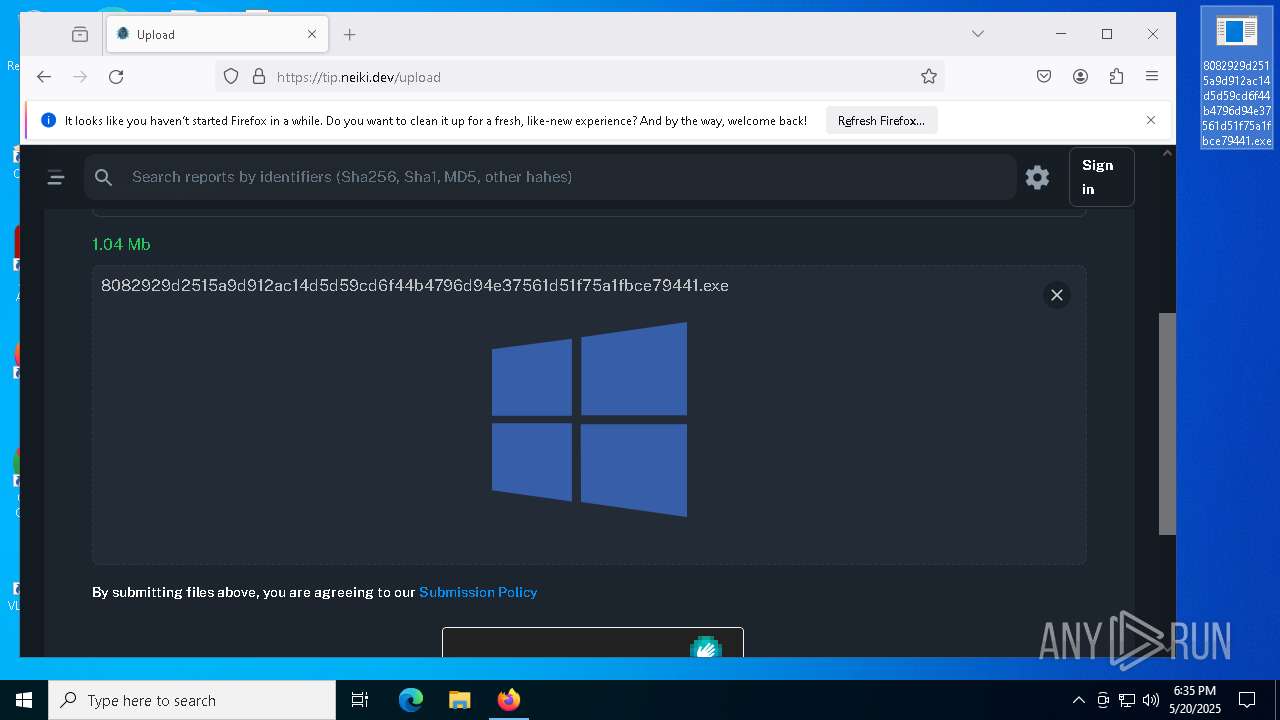Click the search magnifier icon

pyautogui.click(x=103, y=177)
